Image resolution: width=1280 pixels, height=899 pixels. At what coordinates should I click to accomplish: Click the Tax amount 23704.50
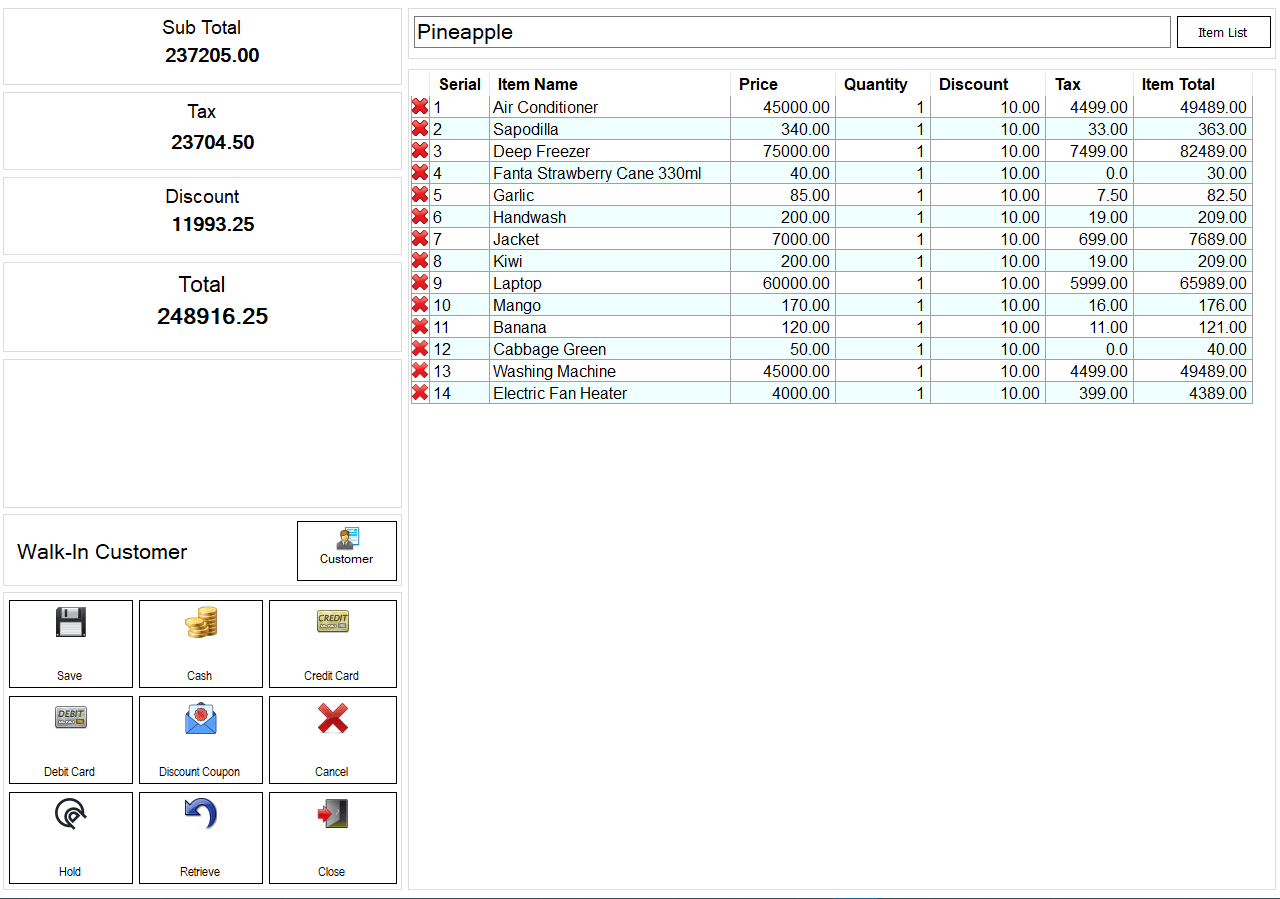tap(212, 142)
